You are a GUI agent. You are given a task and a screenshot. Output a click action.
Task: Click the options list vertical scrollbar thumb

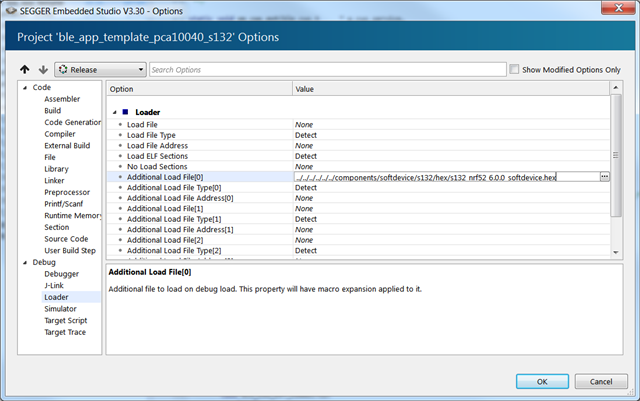(x=616, y=155)
